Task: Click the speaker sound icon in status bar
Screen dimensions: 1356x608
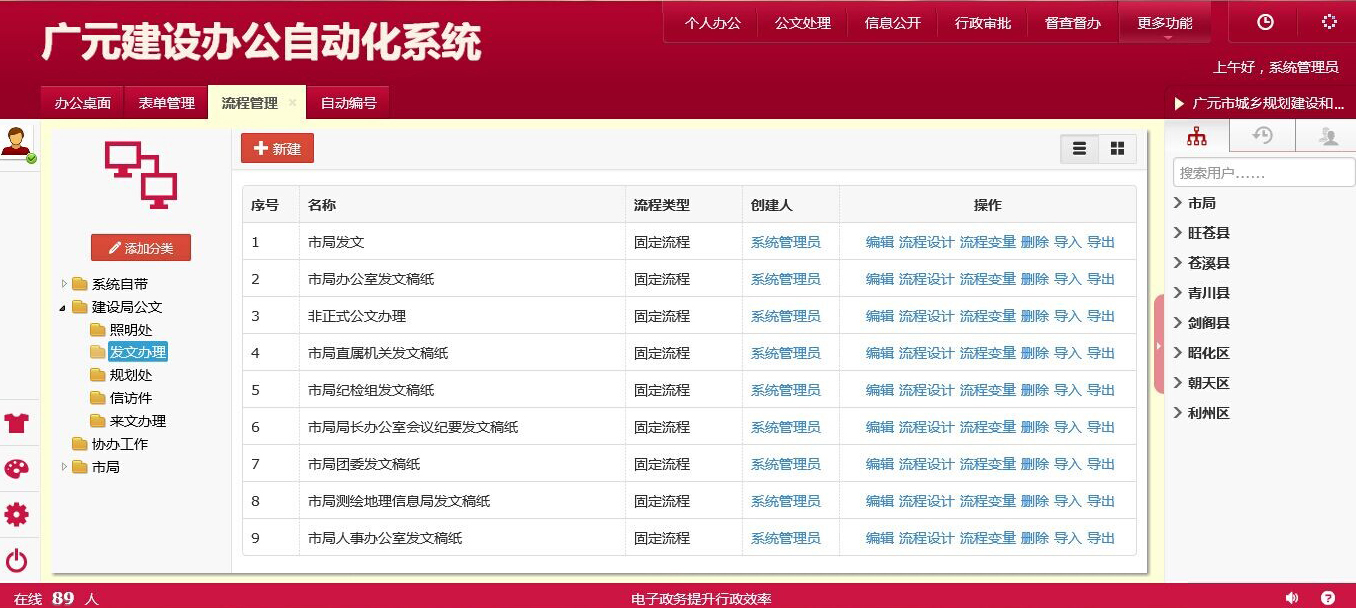Action: 1291,598
